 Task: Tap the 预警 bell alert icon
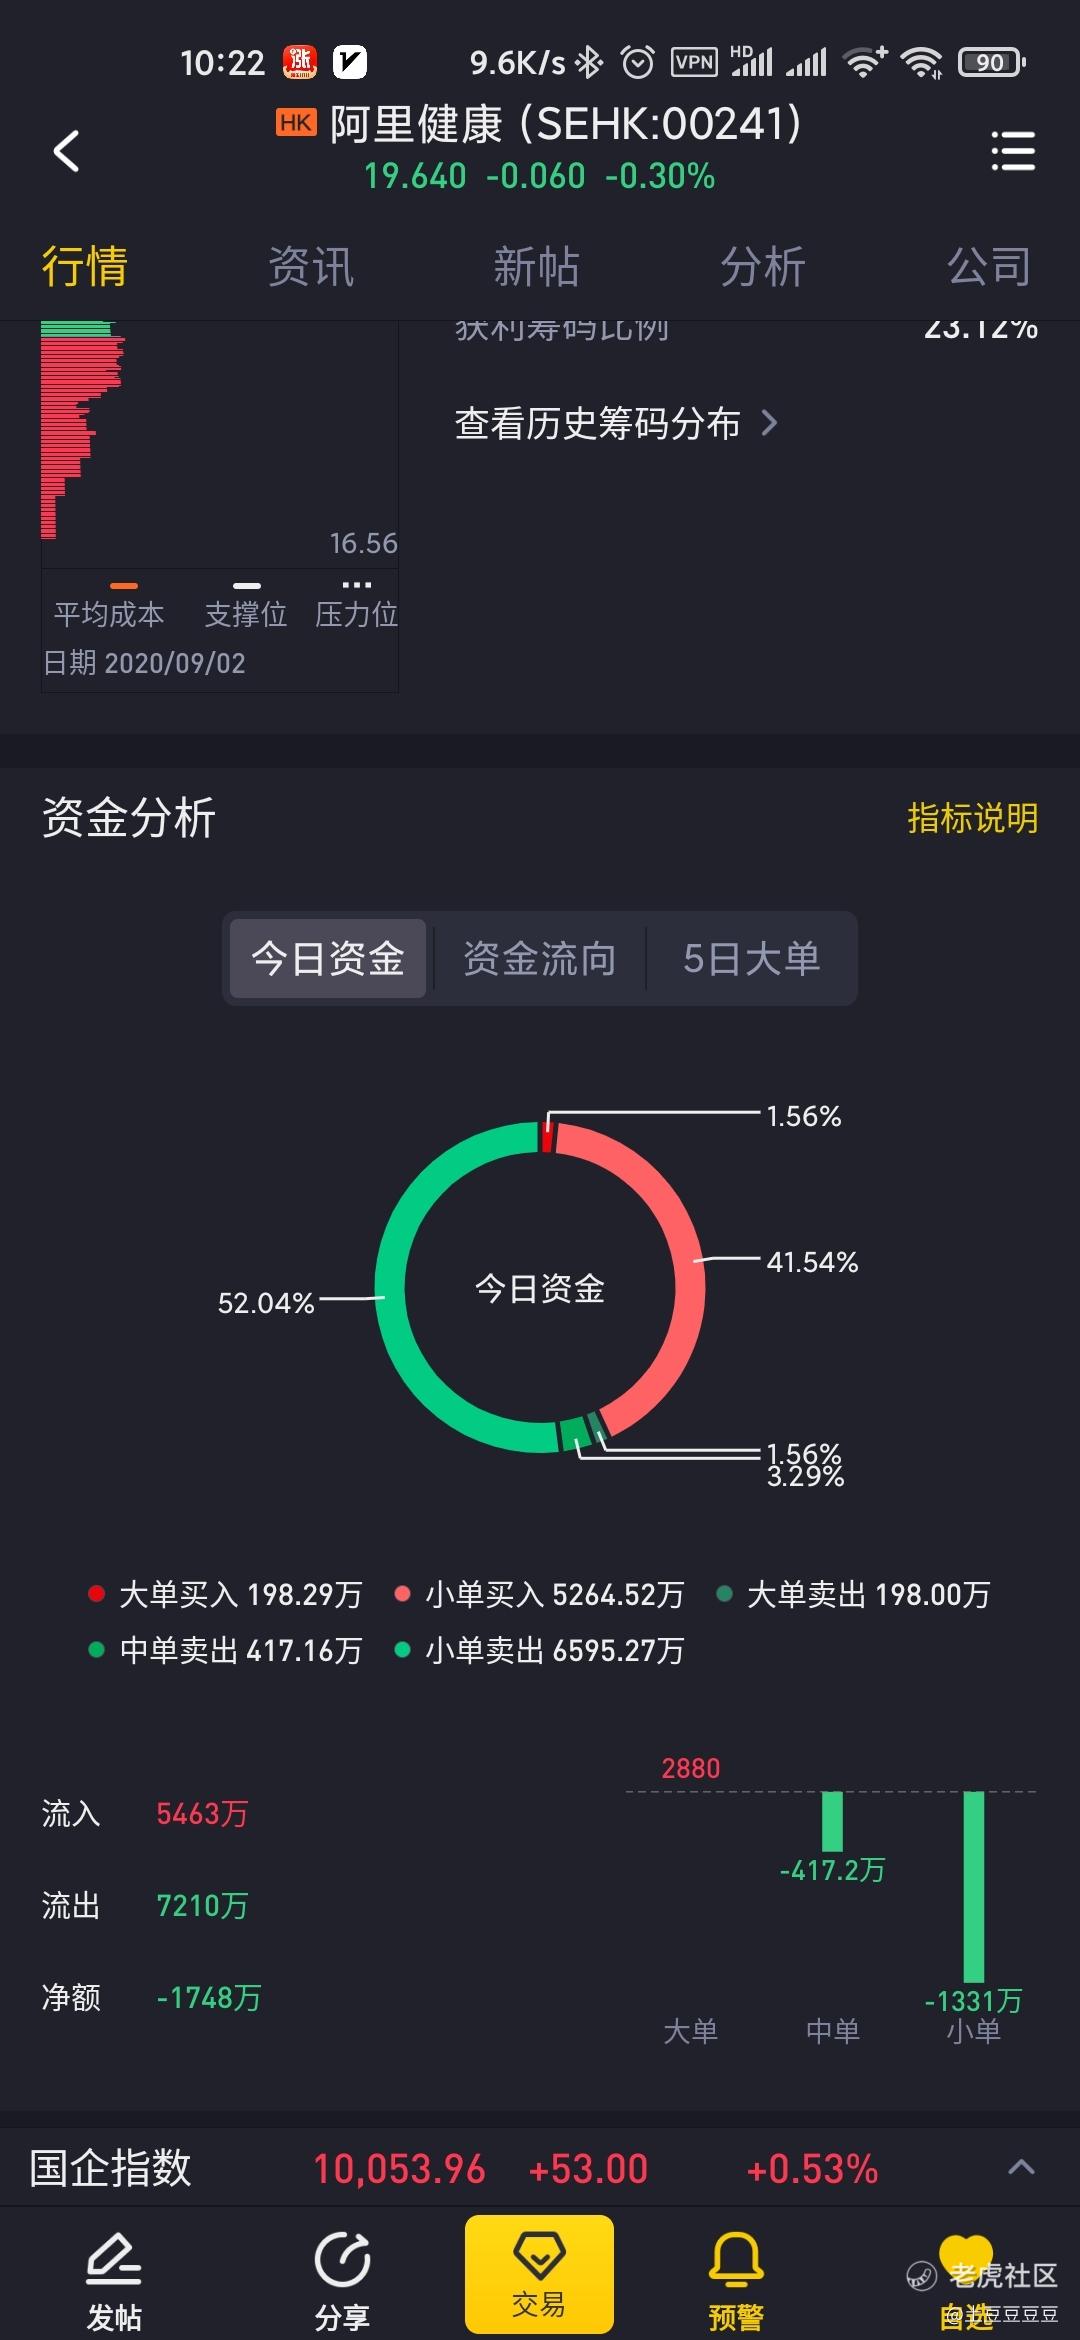[x=736, y=2259]
